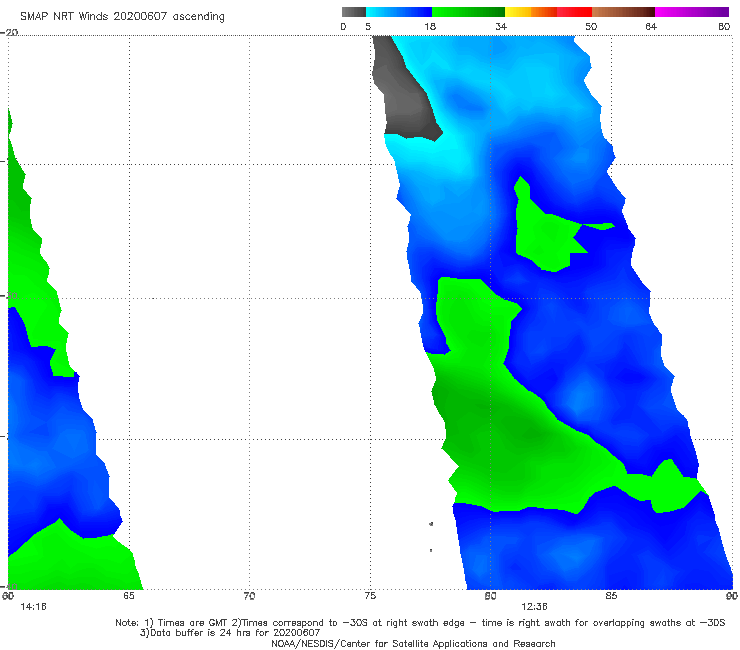Click the longitude axis label '65'
Viewport: 740px width, 650px height.
click(129, 596)
